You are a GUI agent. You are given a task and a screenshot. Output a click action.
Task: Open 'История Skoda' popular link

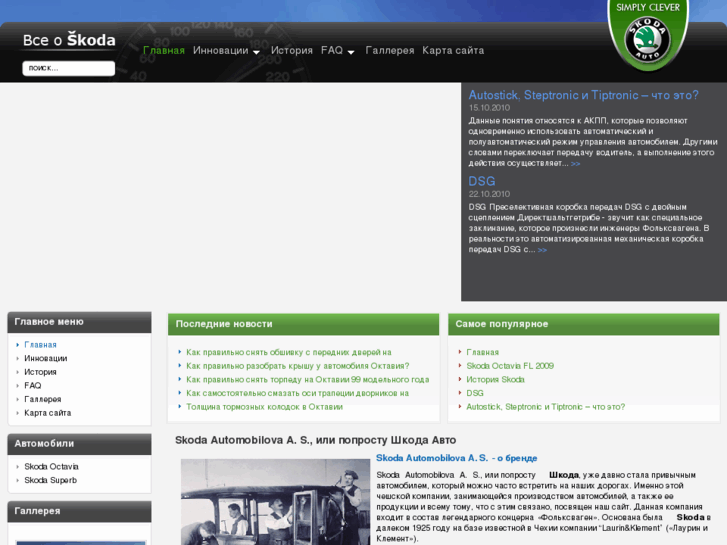495,379
